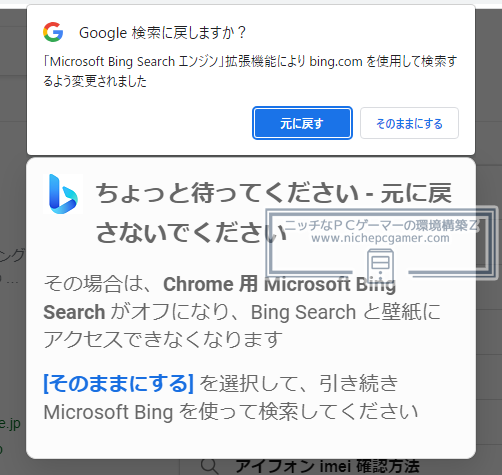This screenshot has height=475, width=502.
Task: Click the blue [そのままにする] text in the Bing popup
Action: [x=119, y=383]
